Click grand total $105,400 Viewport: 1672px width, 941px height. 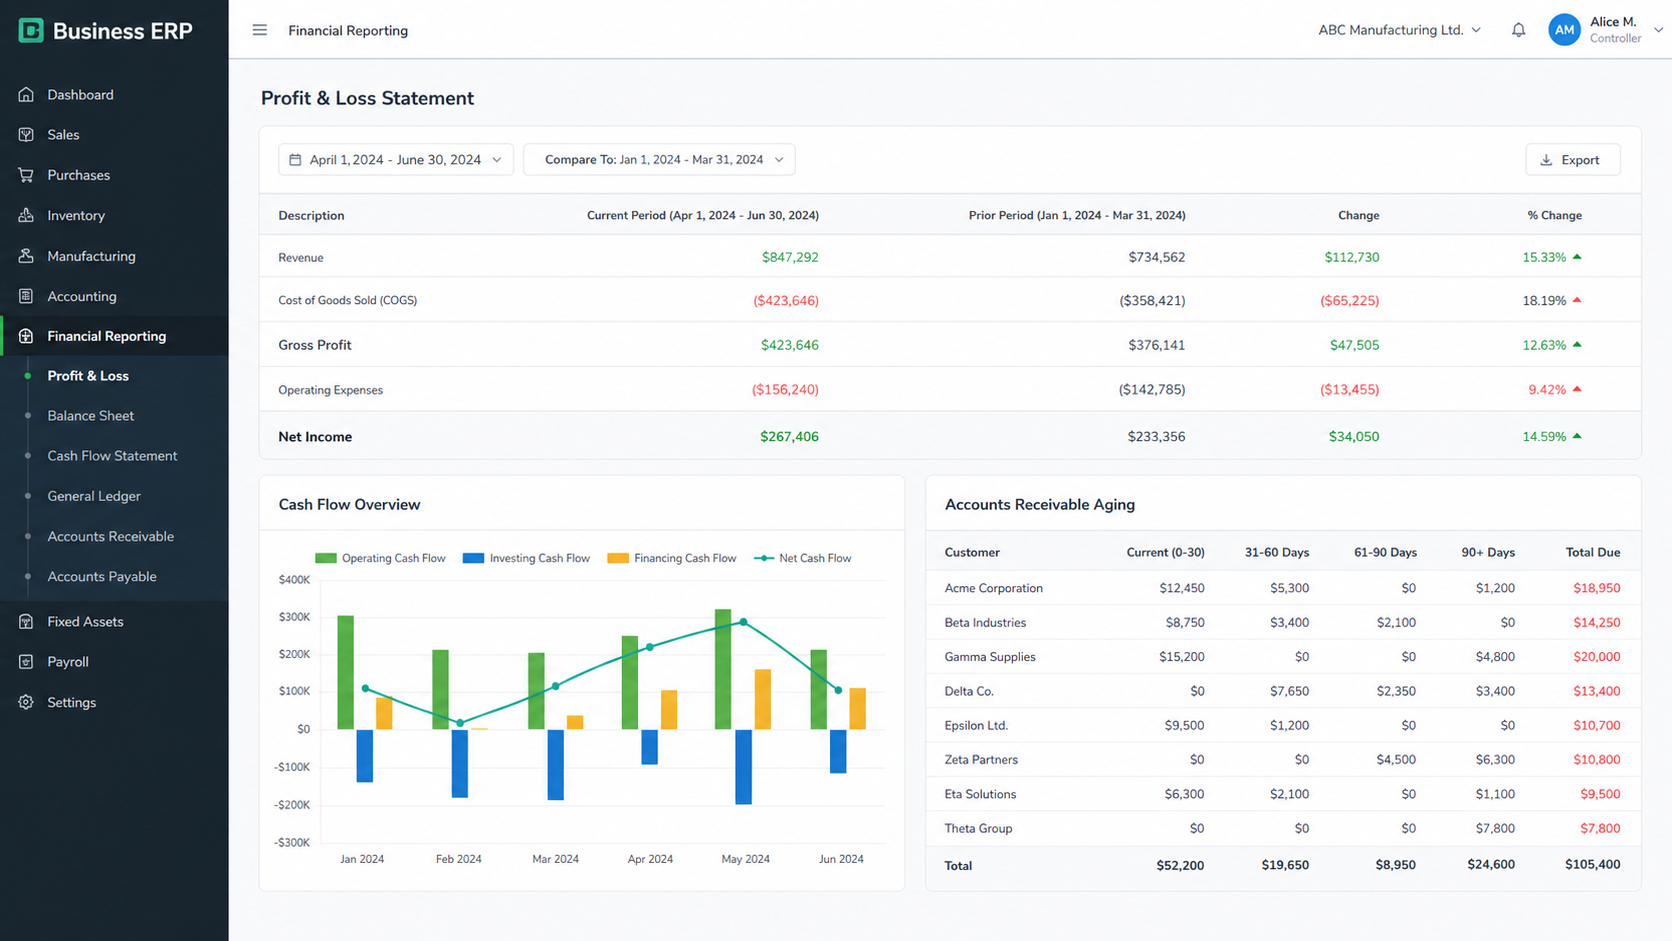coord(1592,864)
